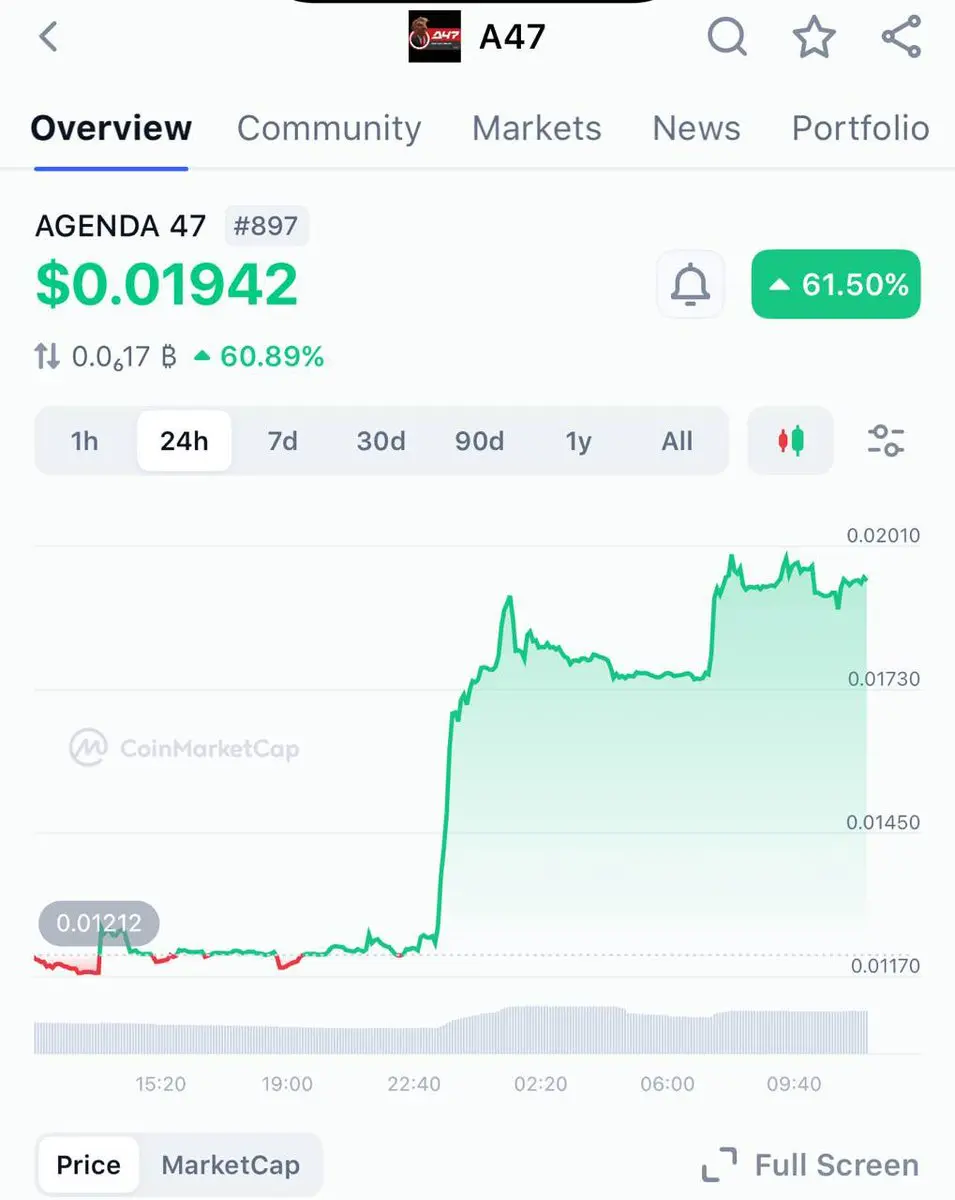
Task: Select the 1h time range
Action: pyautogui.click(x=85, y=441)
